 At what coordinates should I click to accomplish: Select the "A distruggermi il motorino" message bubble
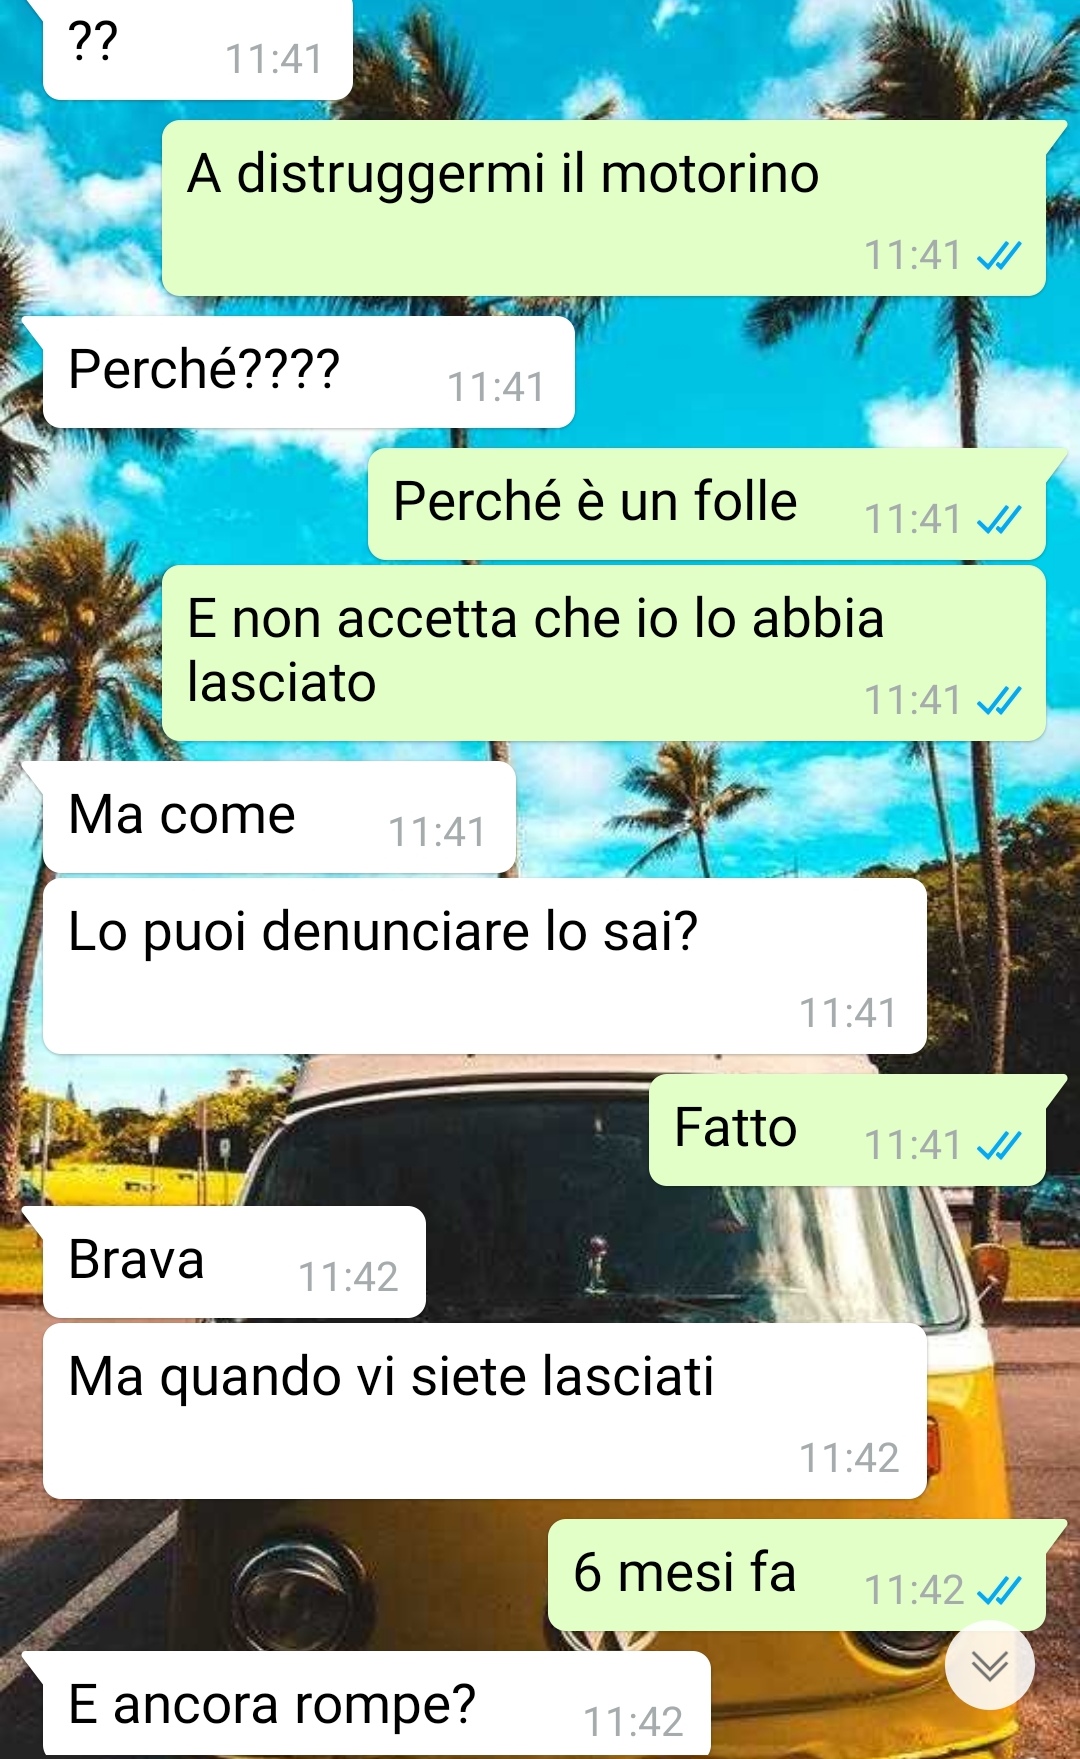pyautogui.click(x=604, y=208)
